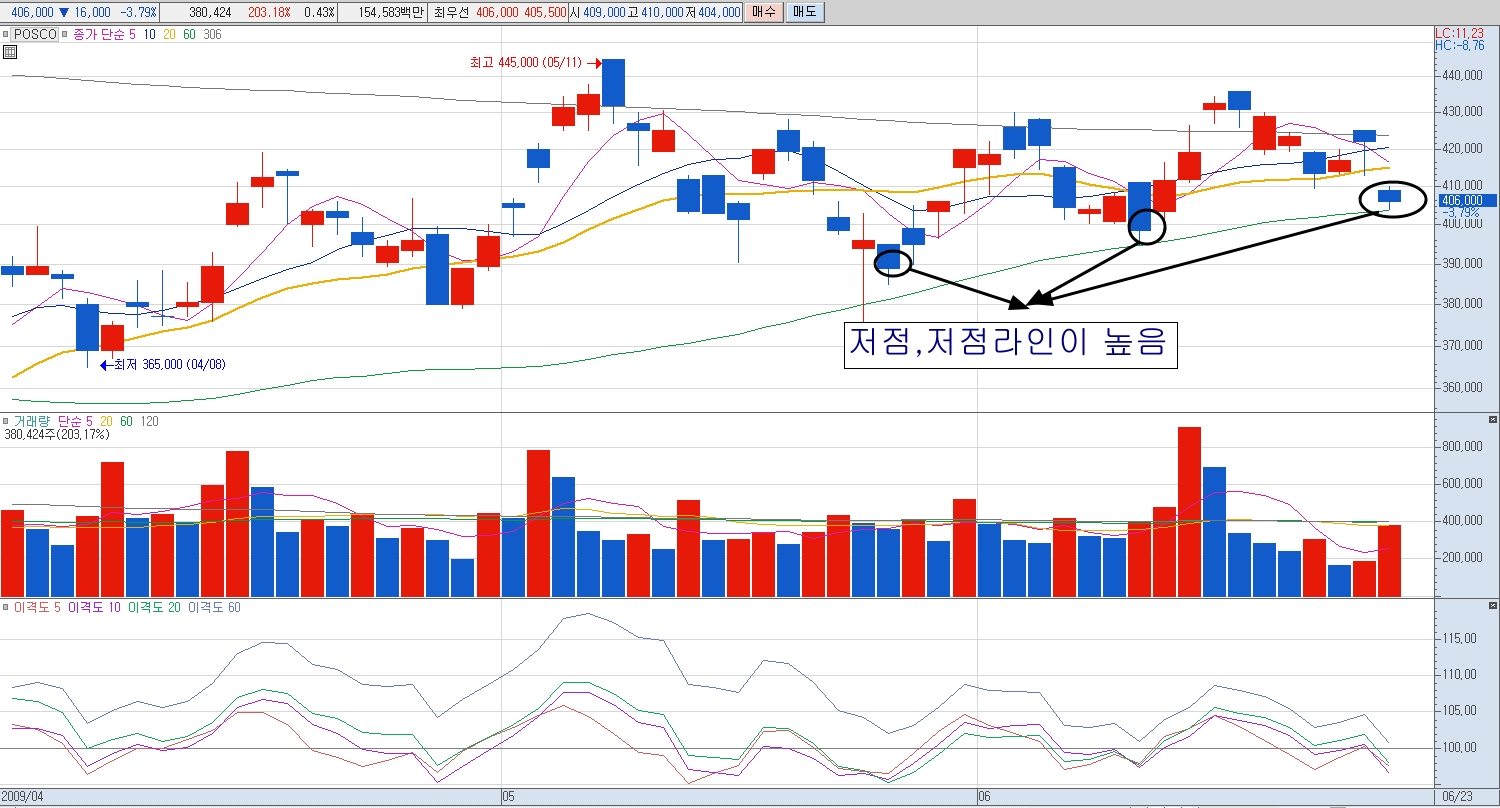Screen dimensions: 1500x808
Task: Select the 306-day moving average legend
Action: [x=212, y=34]
